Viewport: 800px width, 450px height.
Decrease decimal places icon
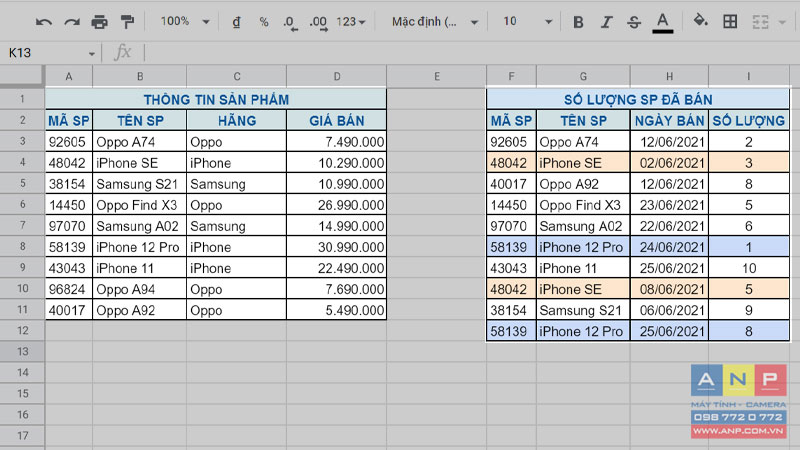(290, 22)
